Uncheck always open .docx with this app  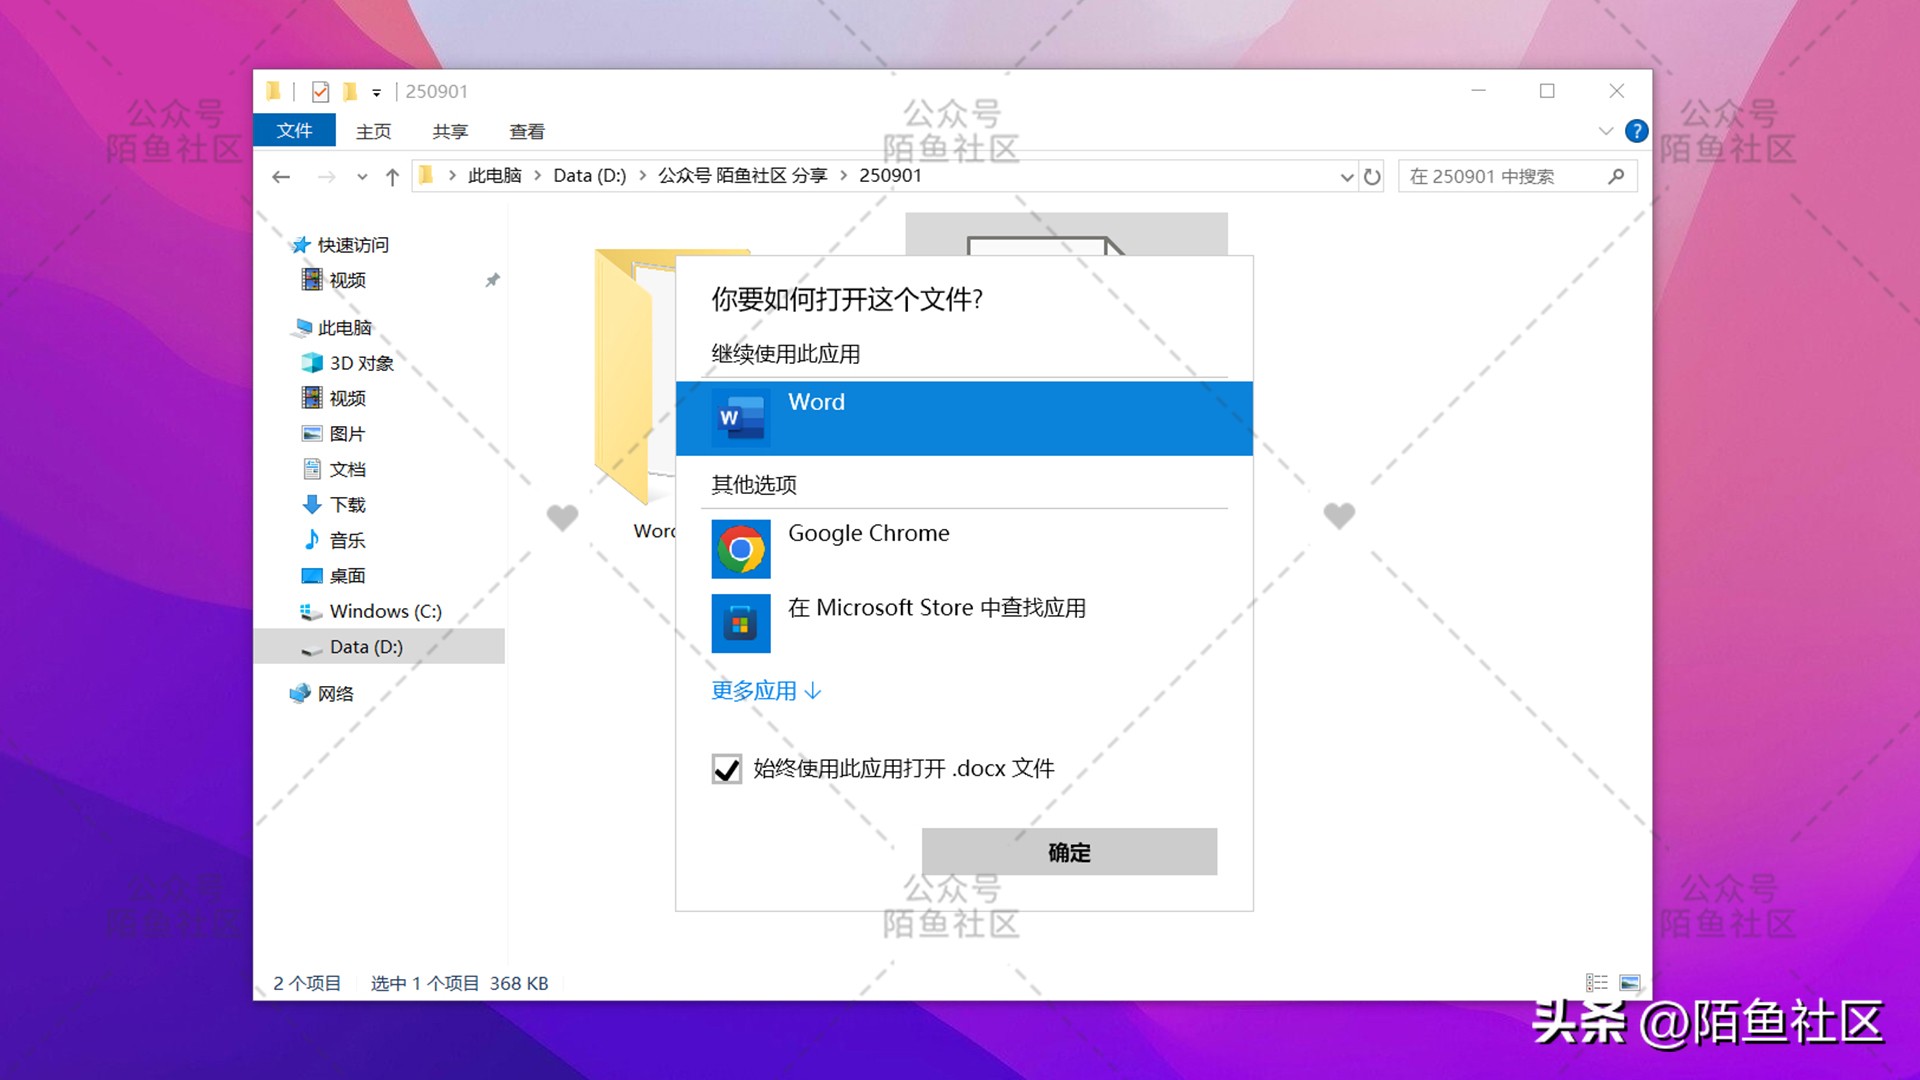coord(727,769)
